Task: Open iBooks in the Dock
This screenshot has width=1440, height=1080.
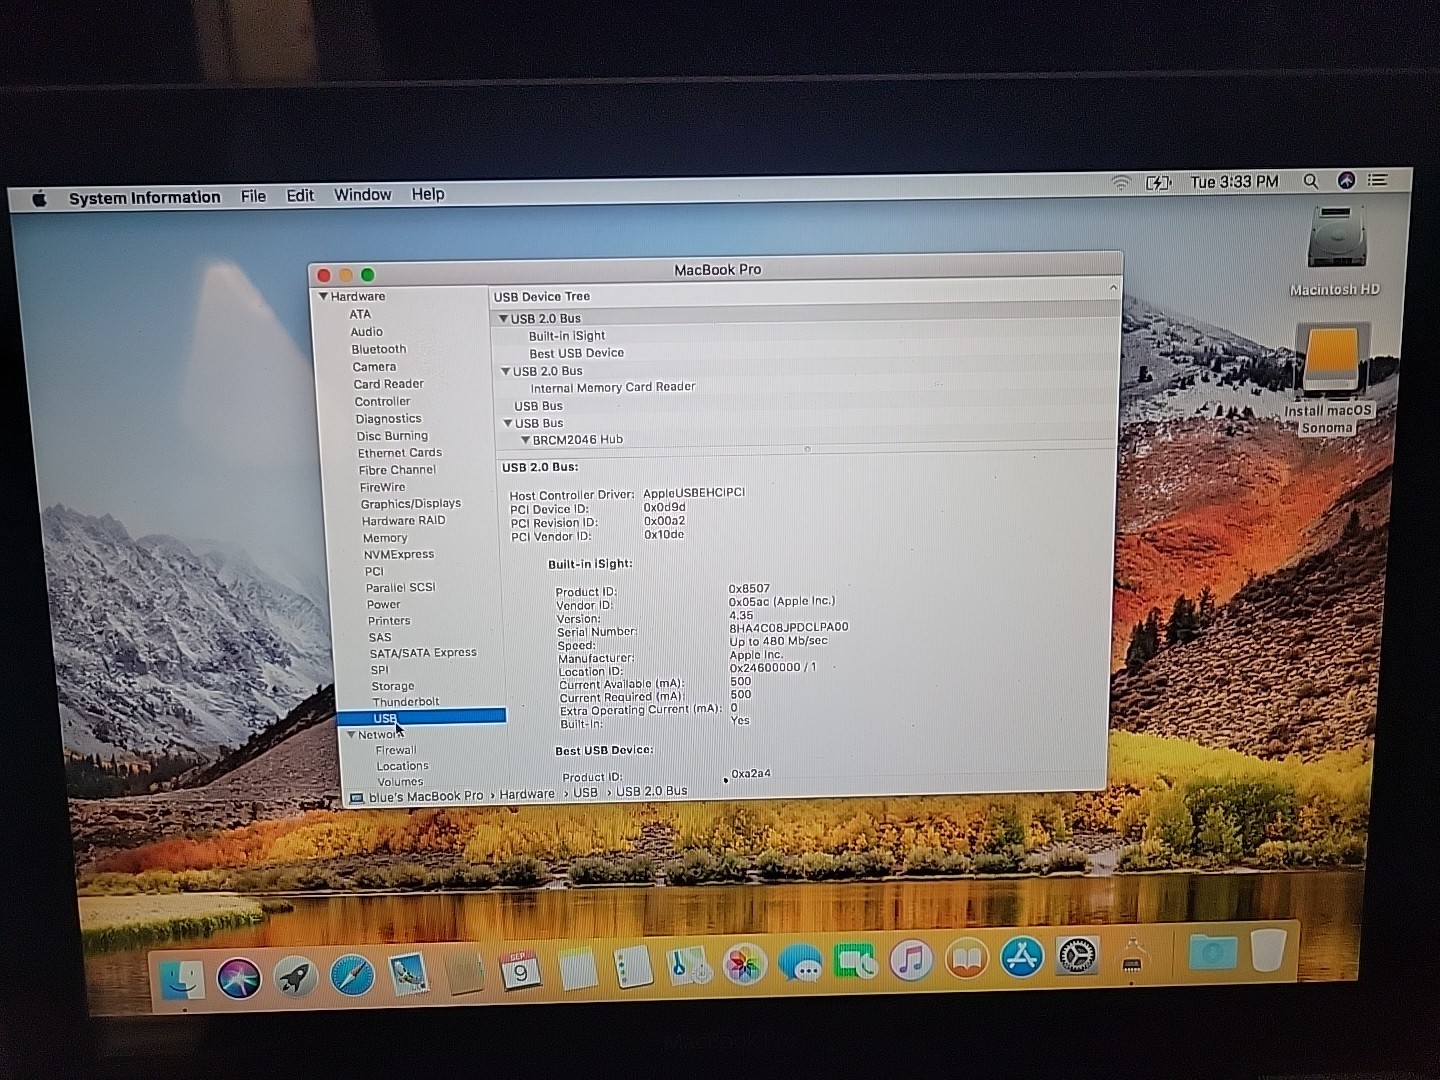Action: [966, 959]
